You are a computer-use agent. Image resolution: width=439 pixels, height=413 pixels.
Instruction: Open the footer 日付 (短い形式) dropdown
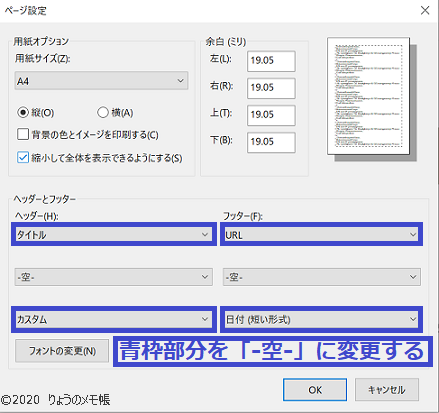click(x=322, y=319)
